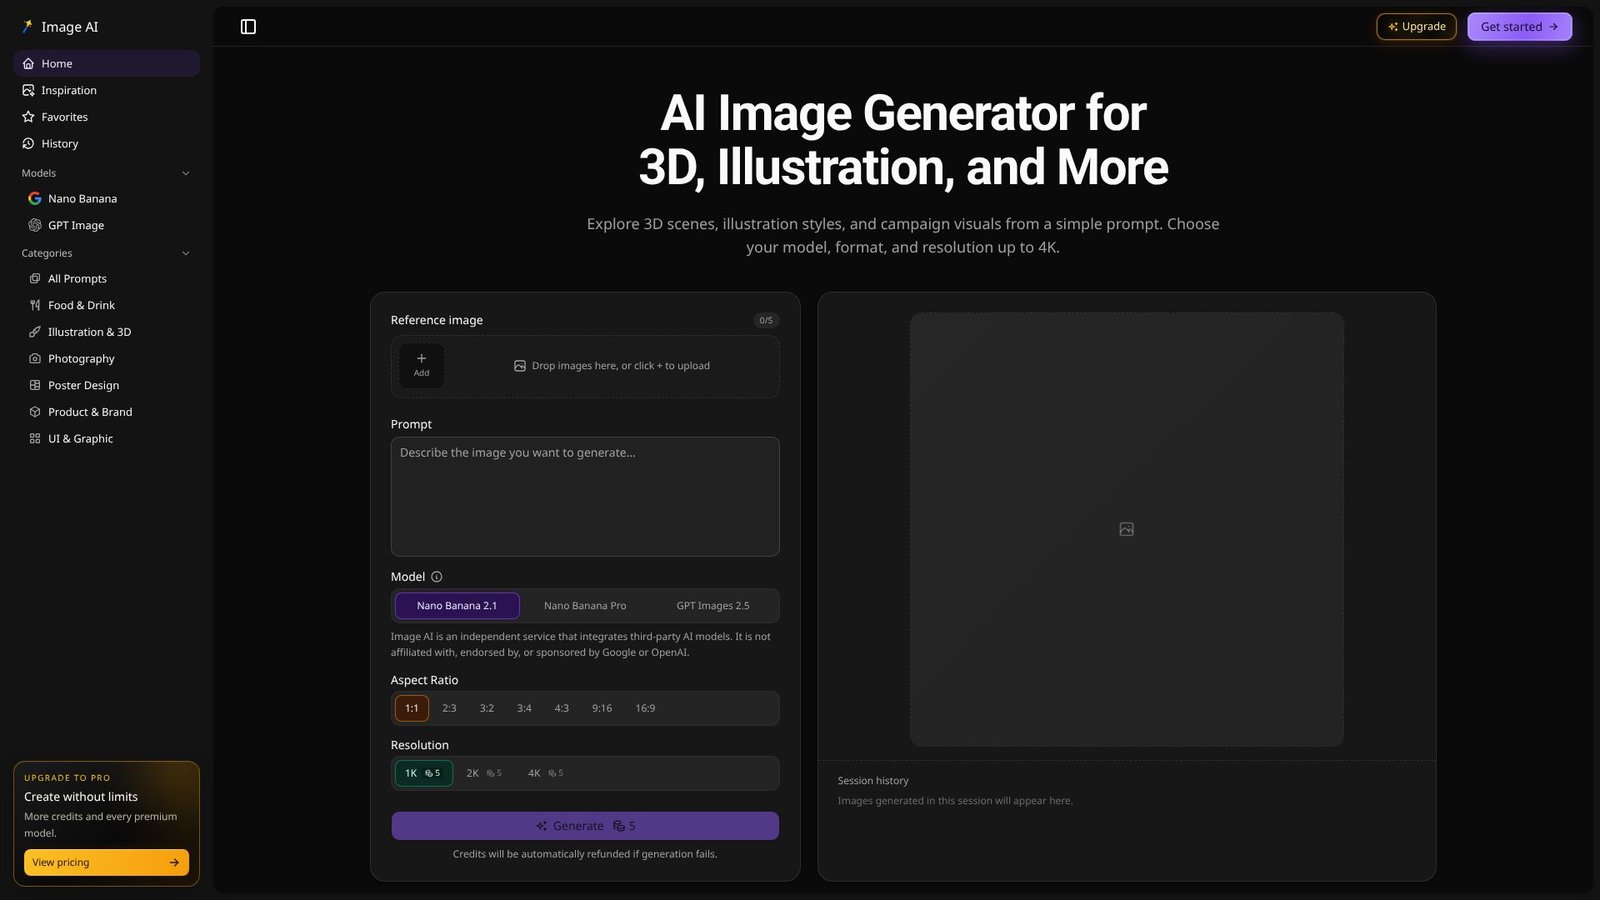The image size is (1600, 900).
Task: Choose the 9:16 aspect ratio
Action: (602, 708)
